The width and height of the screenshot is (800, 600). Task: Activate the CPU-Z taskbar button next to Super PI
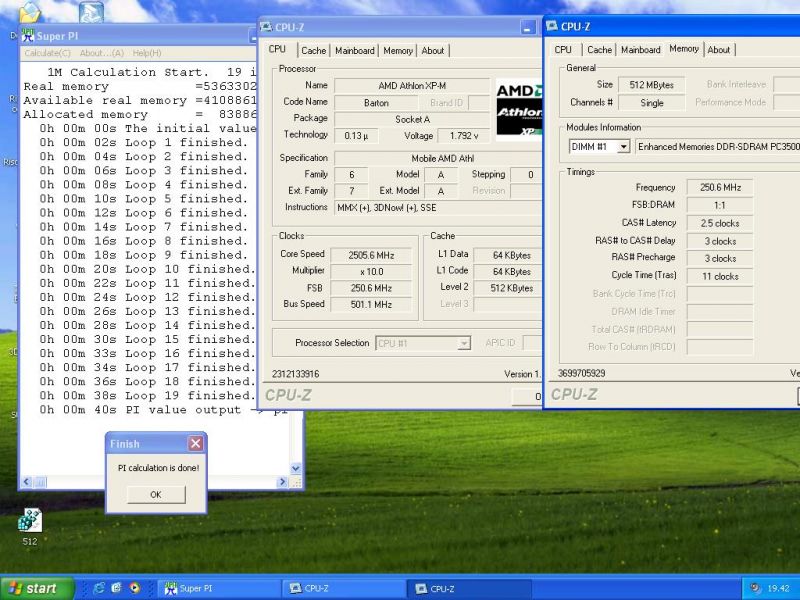[x=343, y=588]
